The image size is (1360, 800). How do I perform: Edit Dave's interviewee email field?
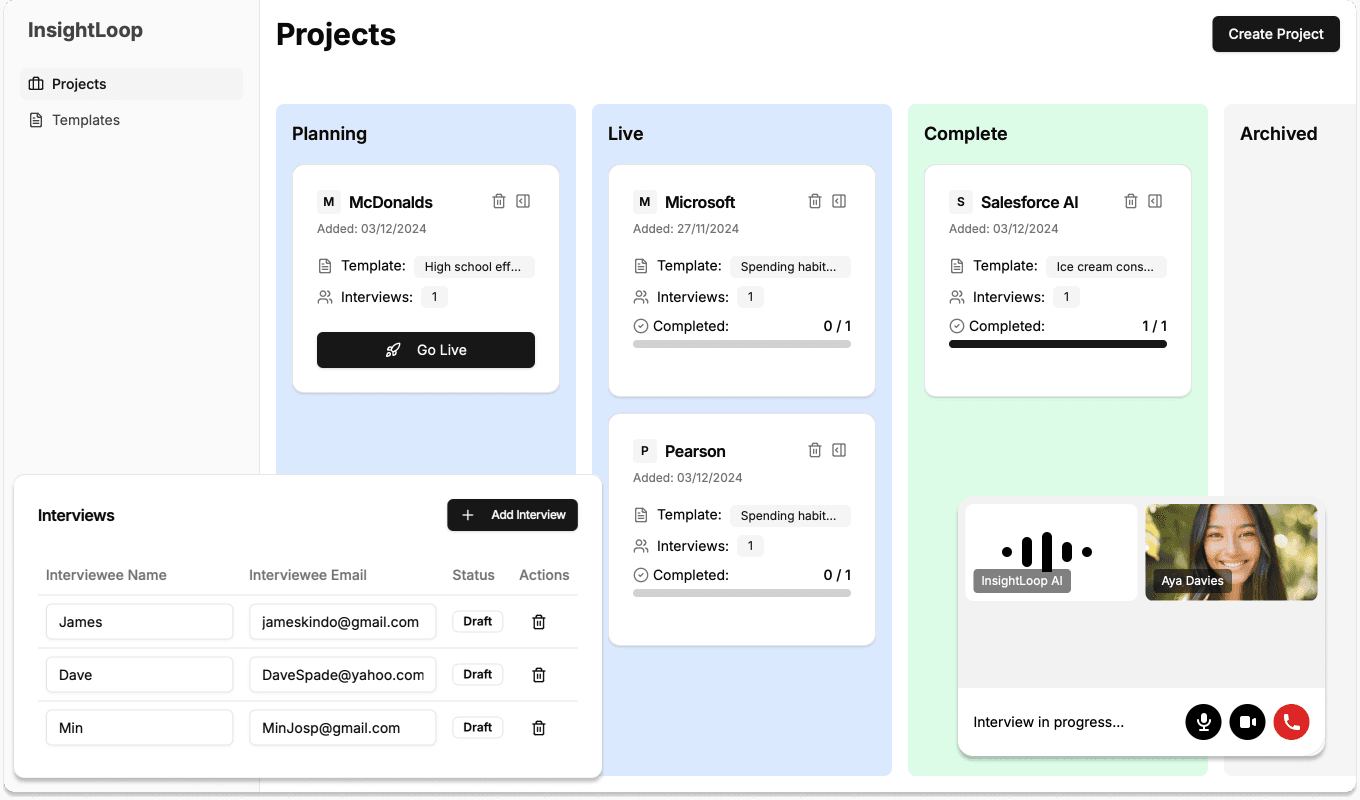click(342, 675)
